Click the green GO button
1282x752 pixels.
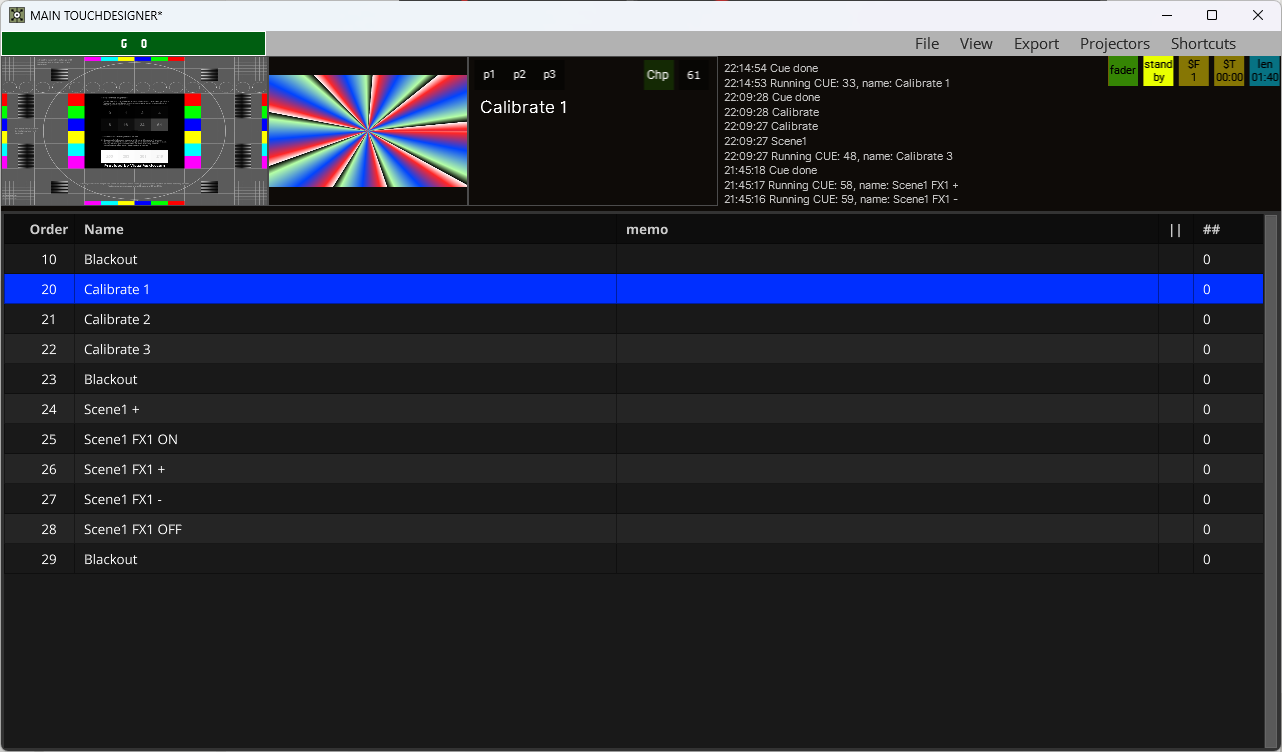pos(133,44)
